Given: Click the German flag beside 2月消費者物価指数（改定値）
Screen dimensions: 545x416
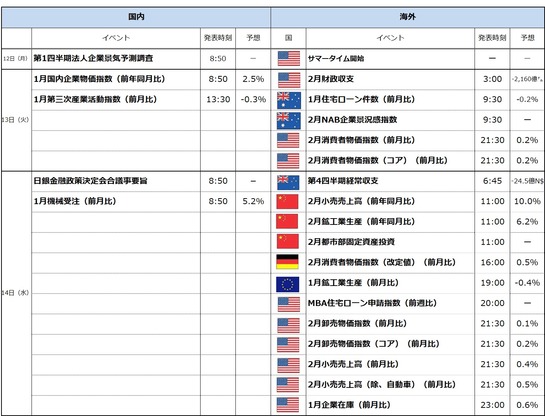Looking at the screenshot, I should click(x=287, y=262).
